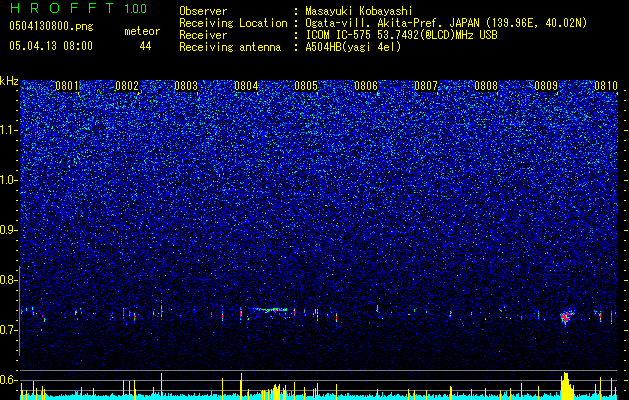Click the 0806 time marker
629x400 pixels.
point(366,86)
